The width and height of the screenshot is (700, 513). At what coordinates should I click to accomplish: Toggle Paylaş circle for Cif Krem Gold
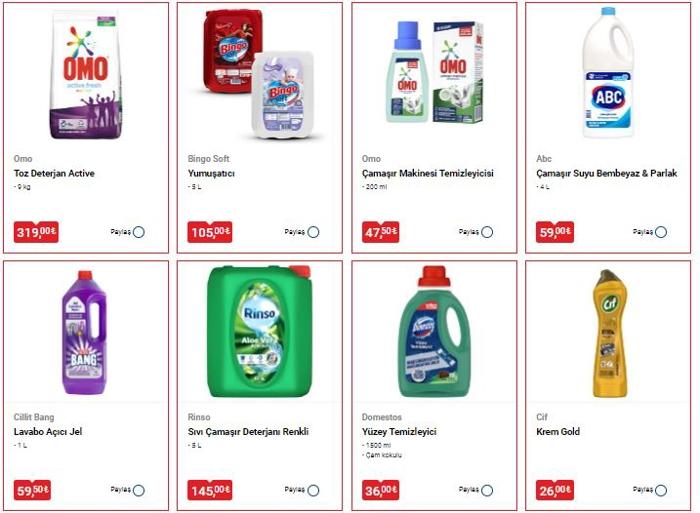(x=661, y=491)
